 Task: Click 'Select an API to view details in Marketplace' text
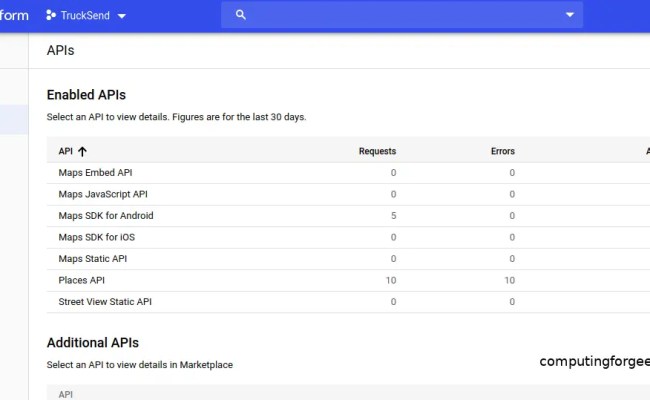click(140, 365)
